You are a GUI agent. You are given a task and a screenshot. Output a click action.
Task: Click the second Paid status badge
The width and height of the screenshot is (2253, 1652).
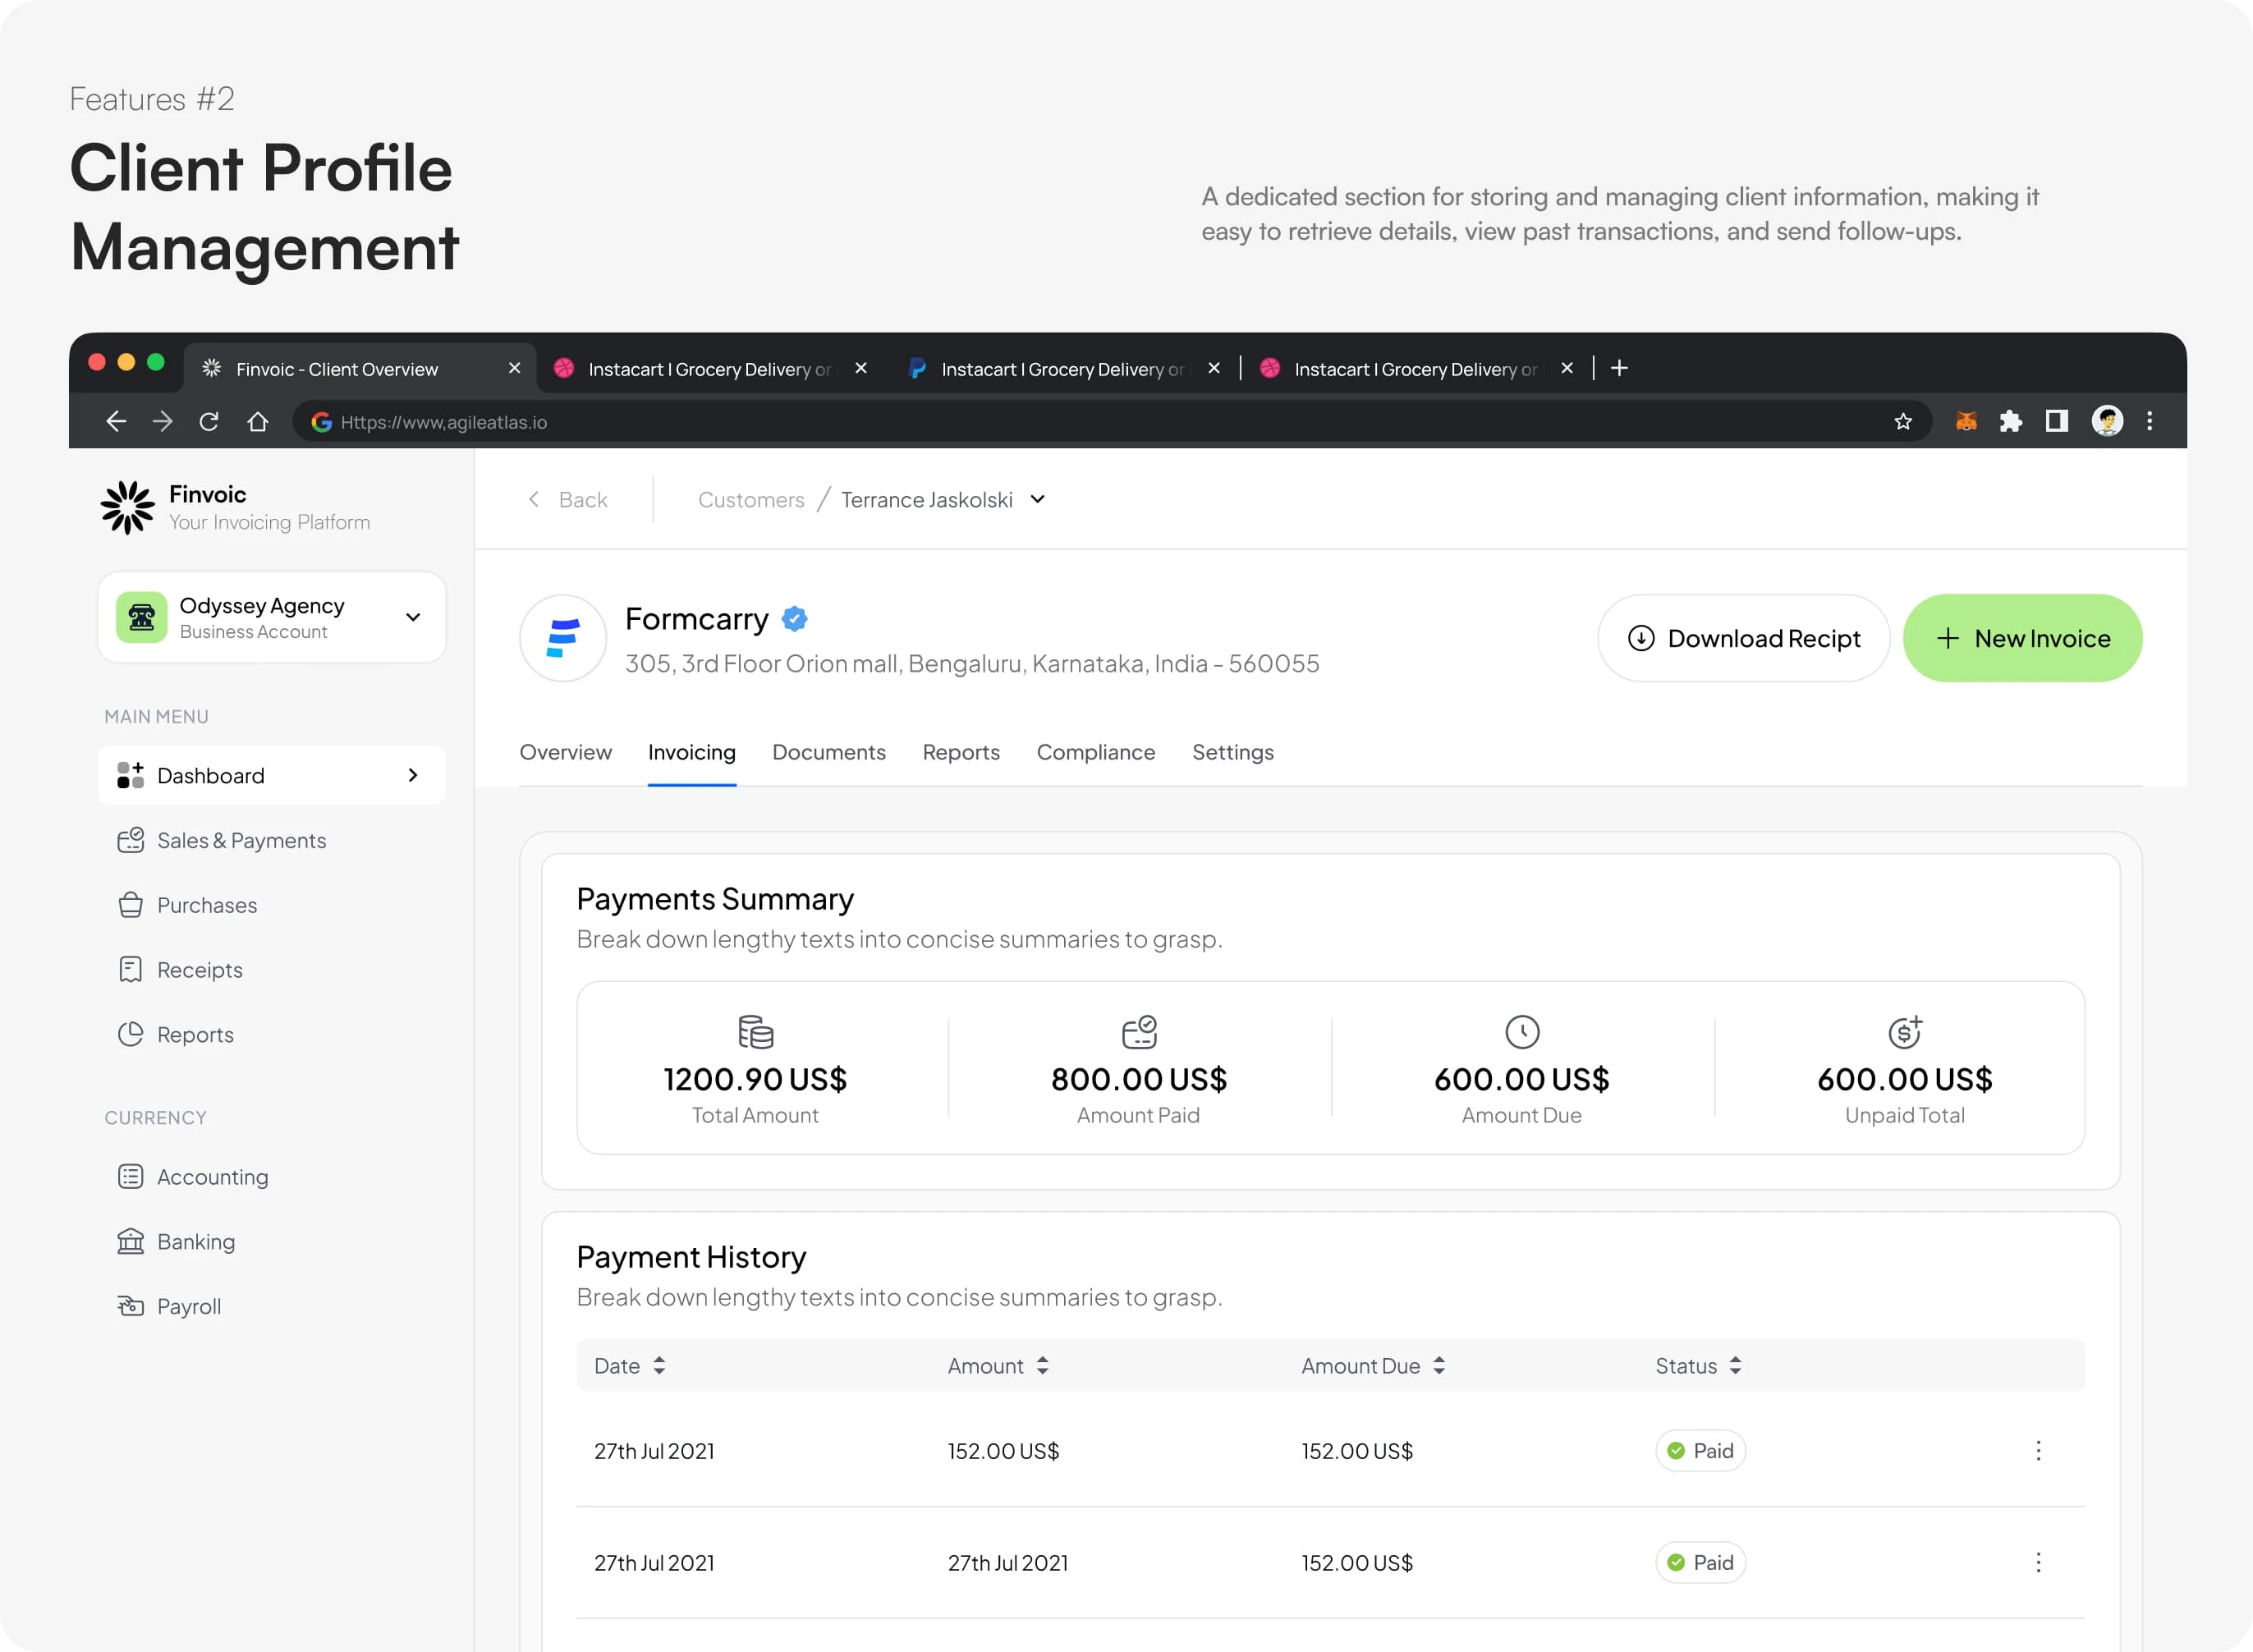(1700, 1562)
